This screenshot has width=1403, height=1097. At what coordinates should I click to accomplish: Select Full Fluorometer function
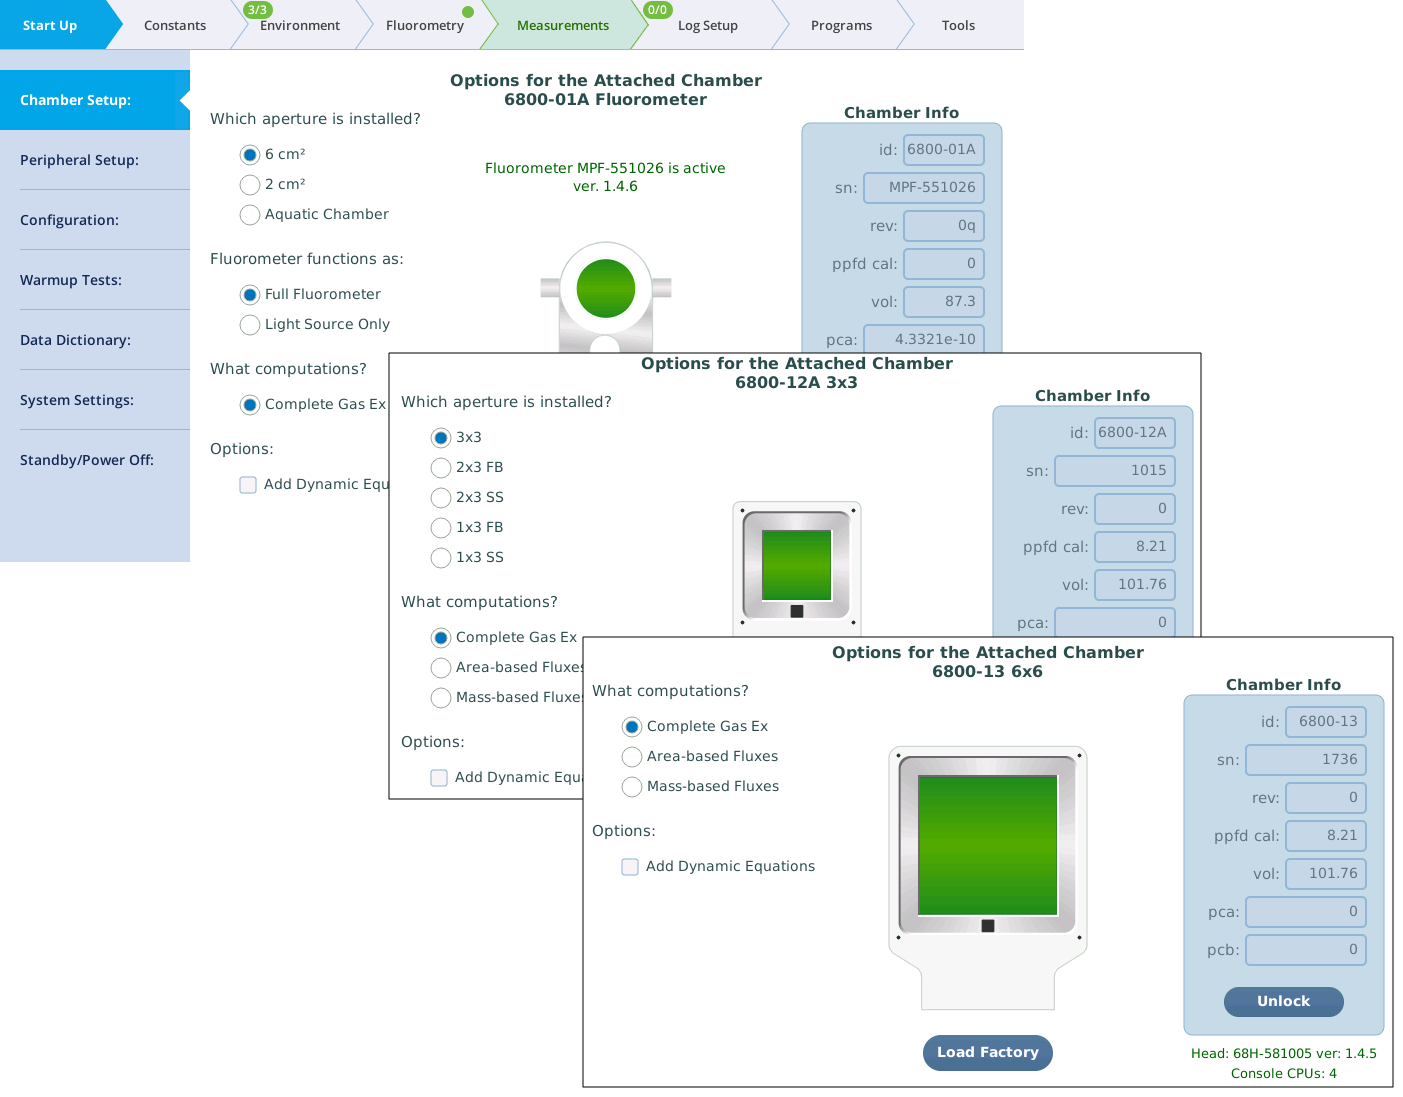pyautogui.click(x=250, y=295)
